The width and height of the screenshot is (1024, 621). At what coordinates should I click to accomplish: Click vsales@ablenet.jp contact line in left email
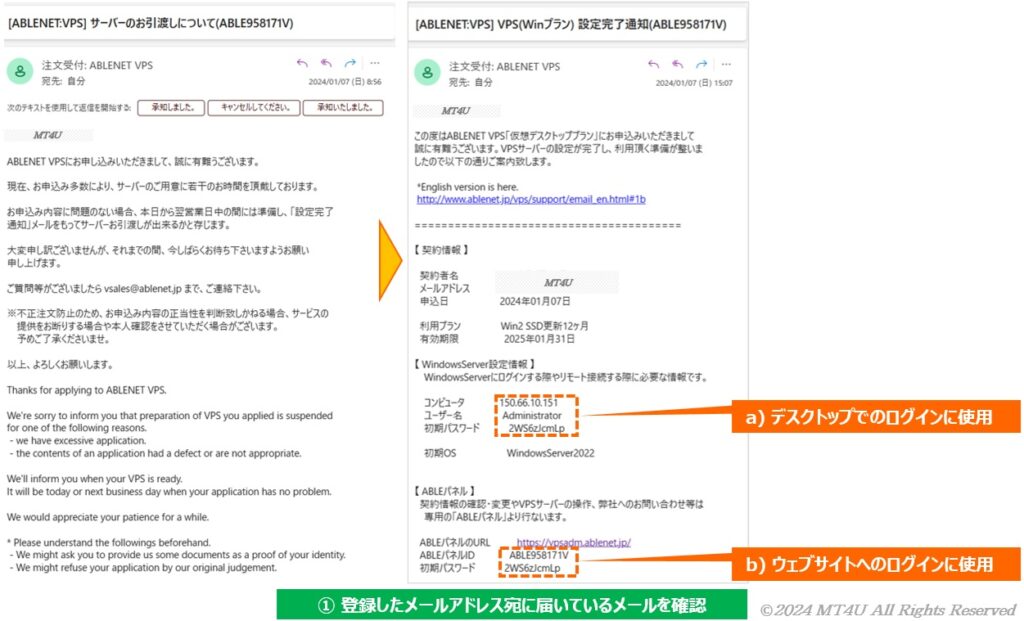point(135,289)
